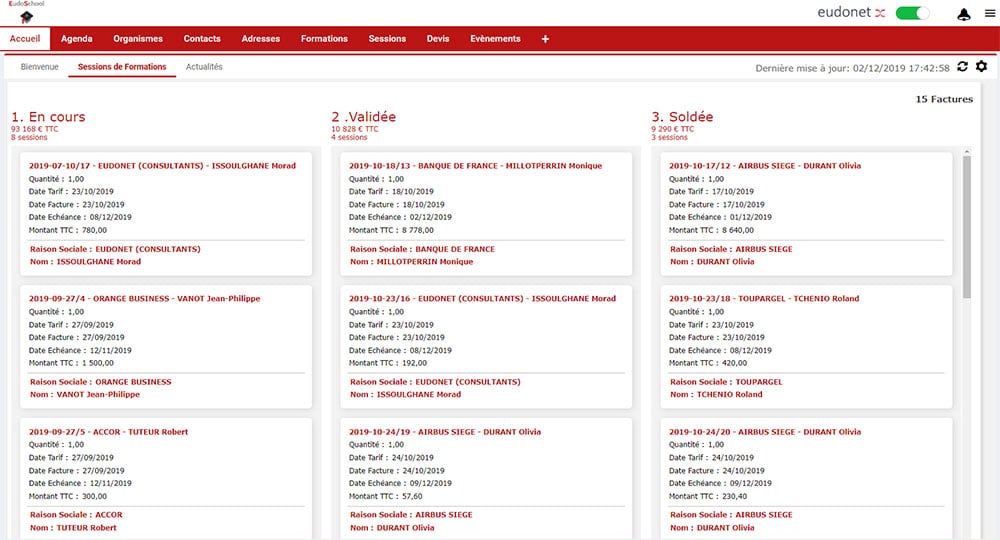Click Nom TCHENIO Roland
Viewport: 1000px width, 540px height.
point(716,395)
